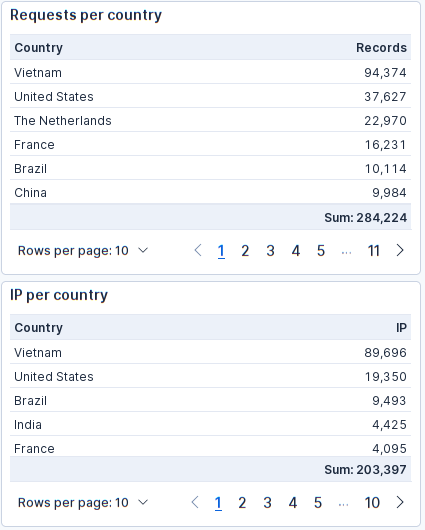Select the Vietnam row in Requests per country
The height and width of the screenshot is (530, 425).
click(x=210, y=72)
